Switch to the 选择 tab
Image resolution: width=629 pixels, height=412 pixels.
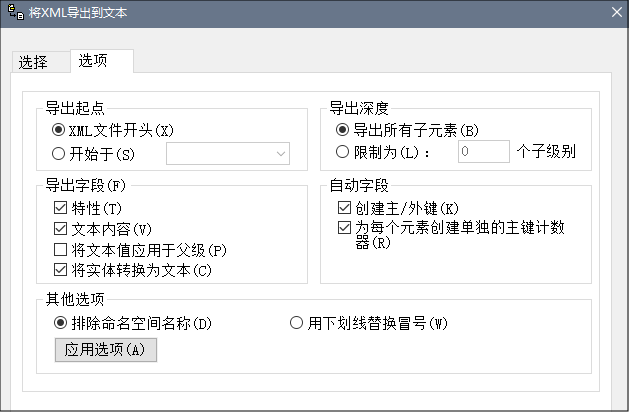[33, 61]
